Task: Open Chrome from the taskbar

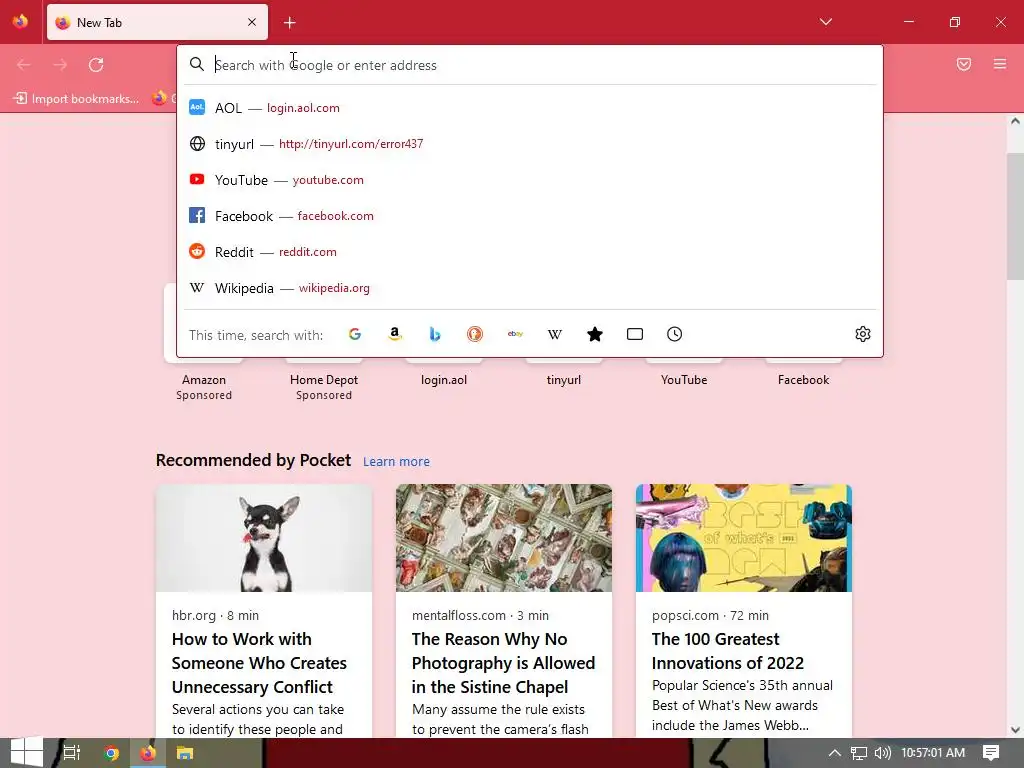Action: pos(112,753)
